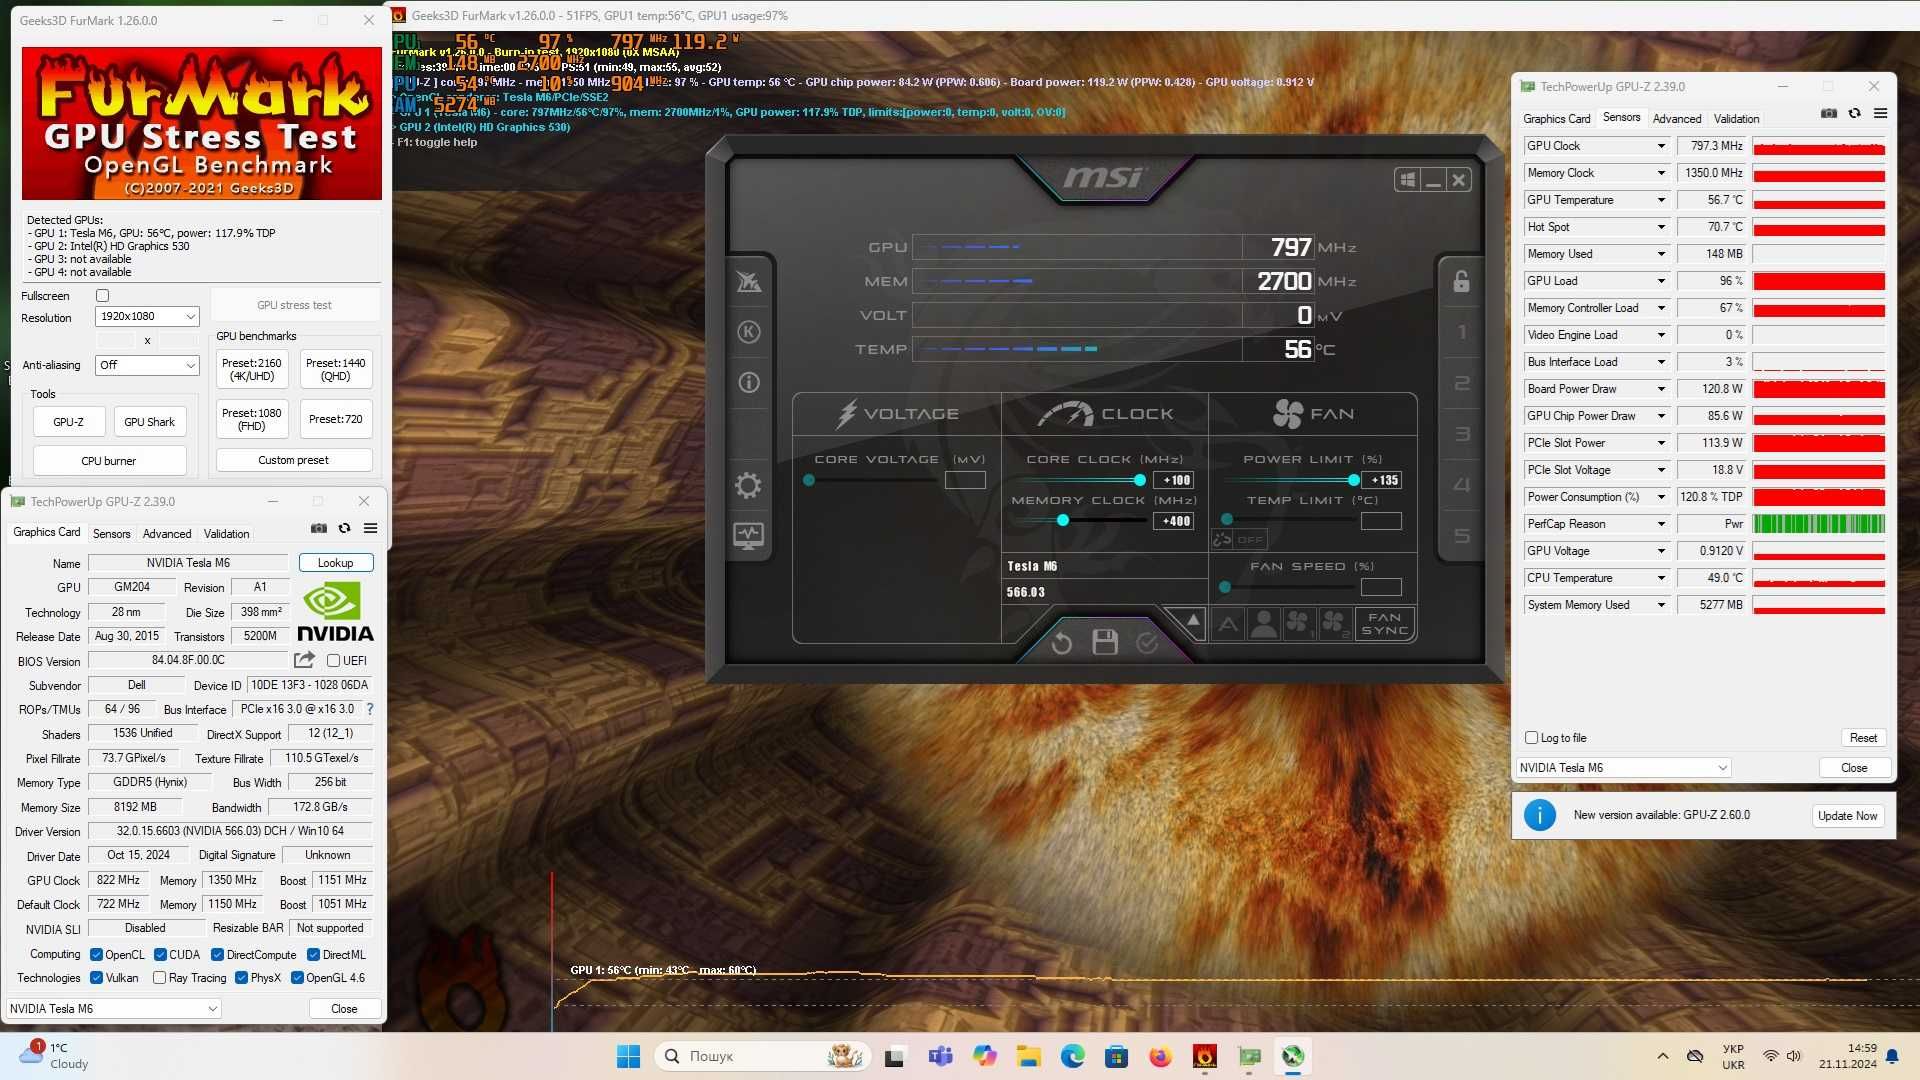Toggle DirectCompute checkbox
The height and width of the screenshot is (1080, 1920).
coord(217,955)
